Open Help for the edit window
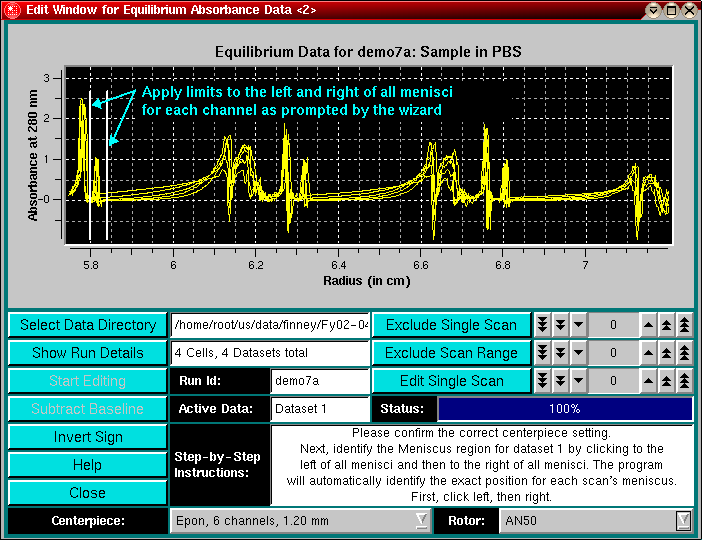Image resolution: width=702 pixels, height=540 pixels. [88, 465]
